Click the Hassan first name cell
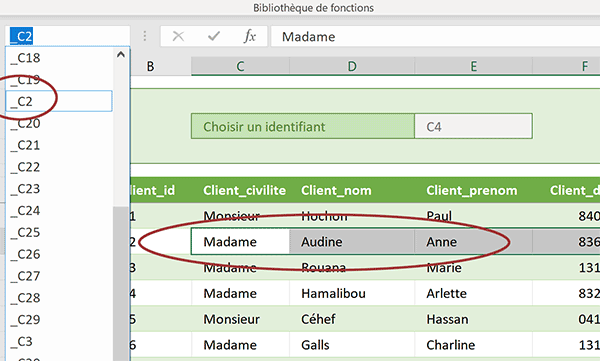 click(x=473, y=319)
